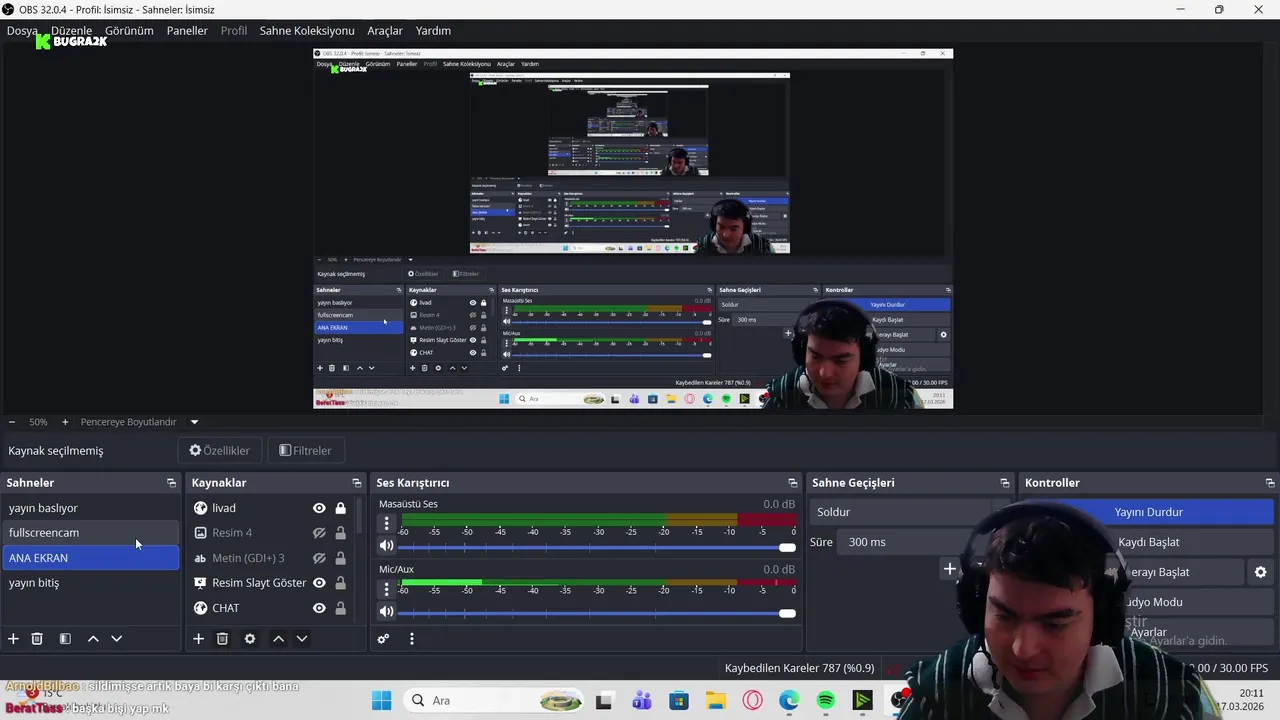This screenshot has height=720, width=1280.
Task: Open Araçlar menu
Action: pyautogui.click(x=385, y=31)
